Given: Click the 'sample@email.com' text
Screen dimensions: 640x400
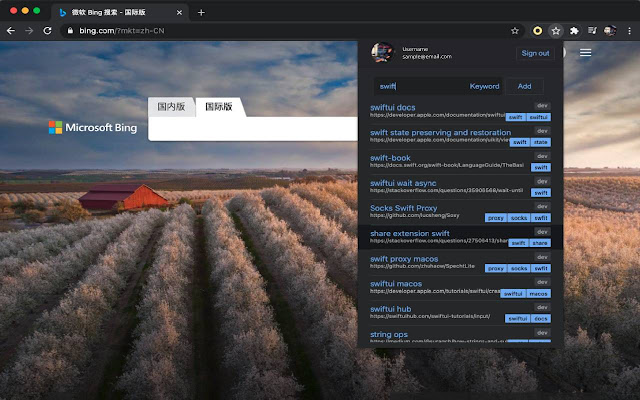Looking at the screenshot, I should tap(427, 57).
